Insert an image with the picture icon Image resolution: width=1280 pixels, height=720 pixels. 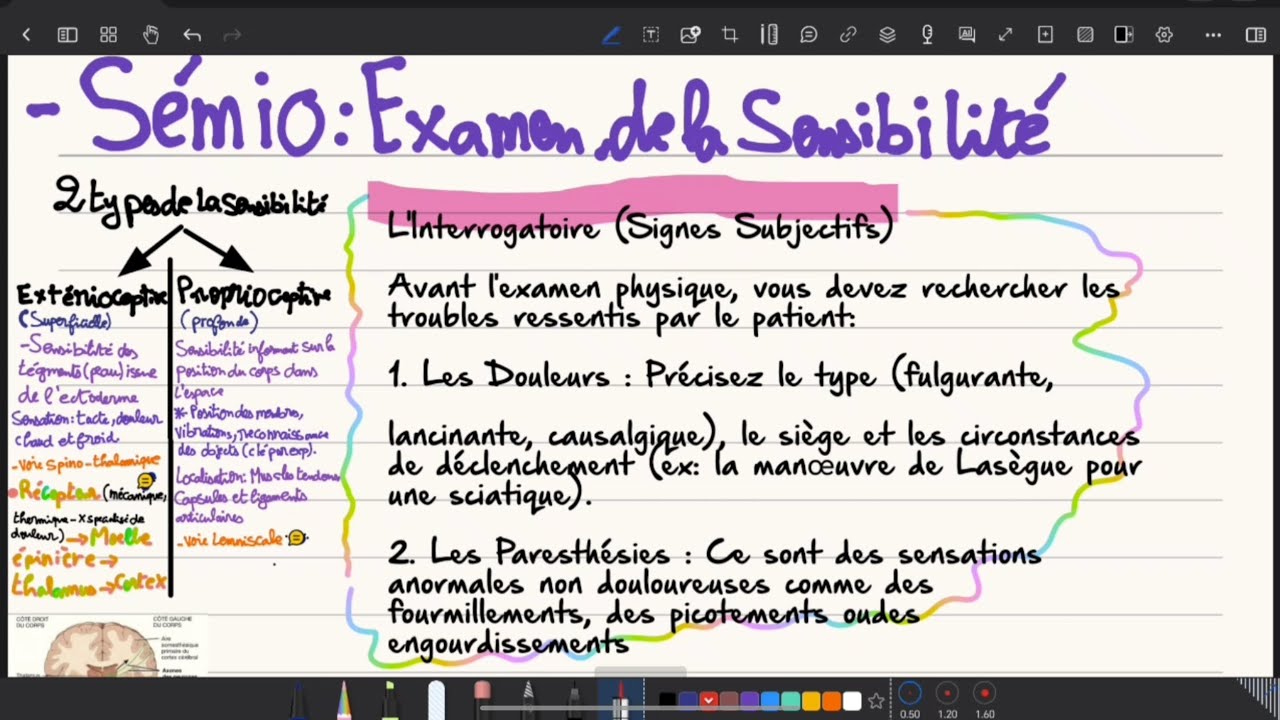(690, 35)
